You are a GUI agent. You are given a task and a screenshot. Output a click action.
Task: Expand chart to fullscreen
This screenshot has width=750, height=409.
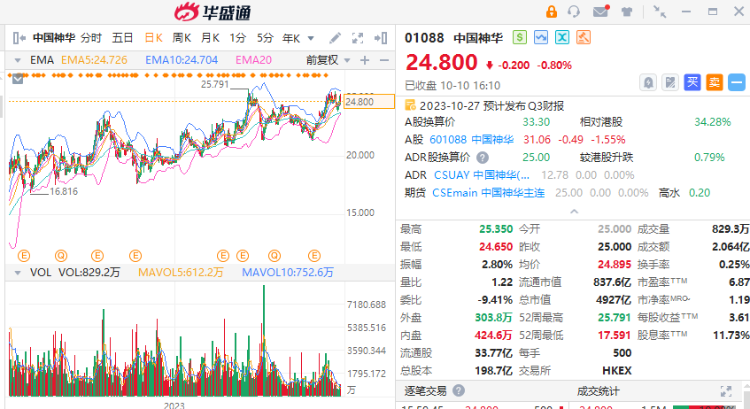coord(357,38)
